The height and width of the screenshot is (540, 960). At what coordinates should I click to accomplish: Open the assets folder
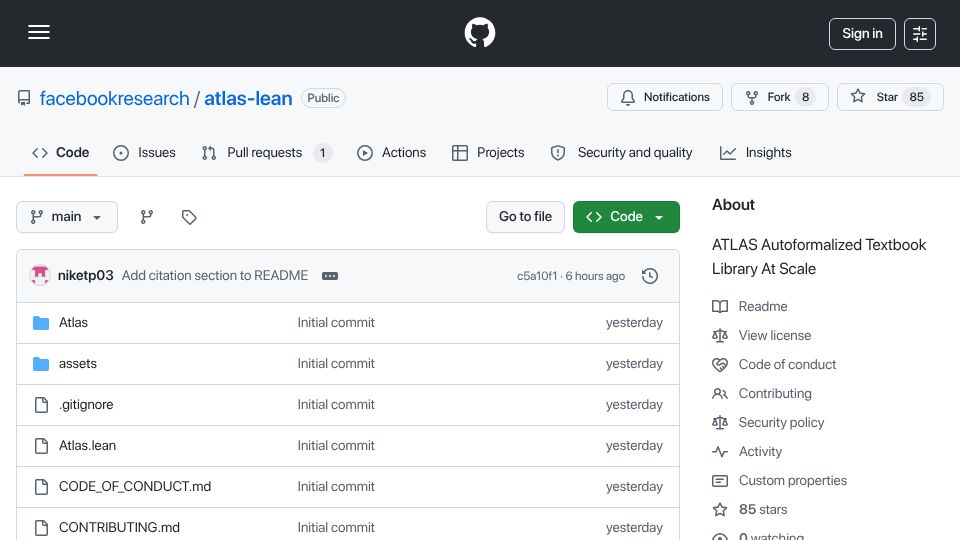(x=78, y=364)
